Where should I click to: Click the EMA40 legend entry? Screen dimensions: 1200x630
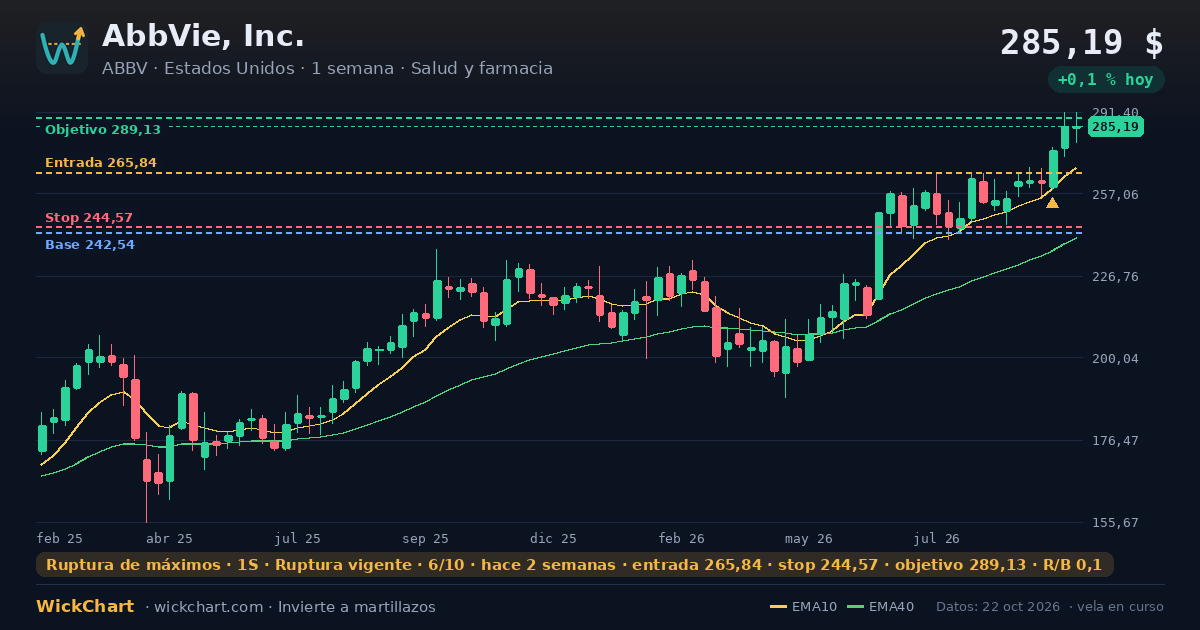coord(880,607)
